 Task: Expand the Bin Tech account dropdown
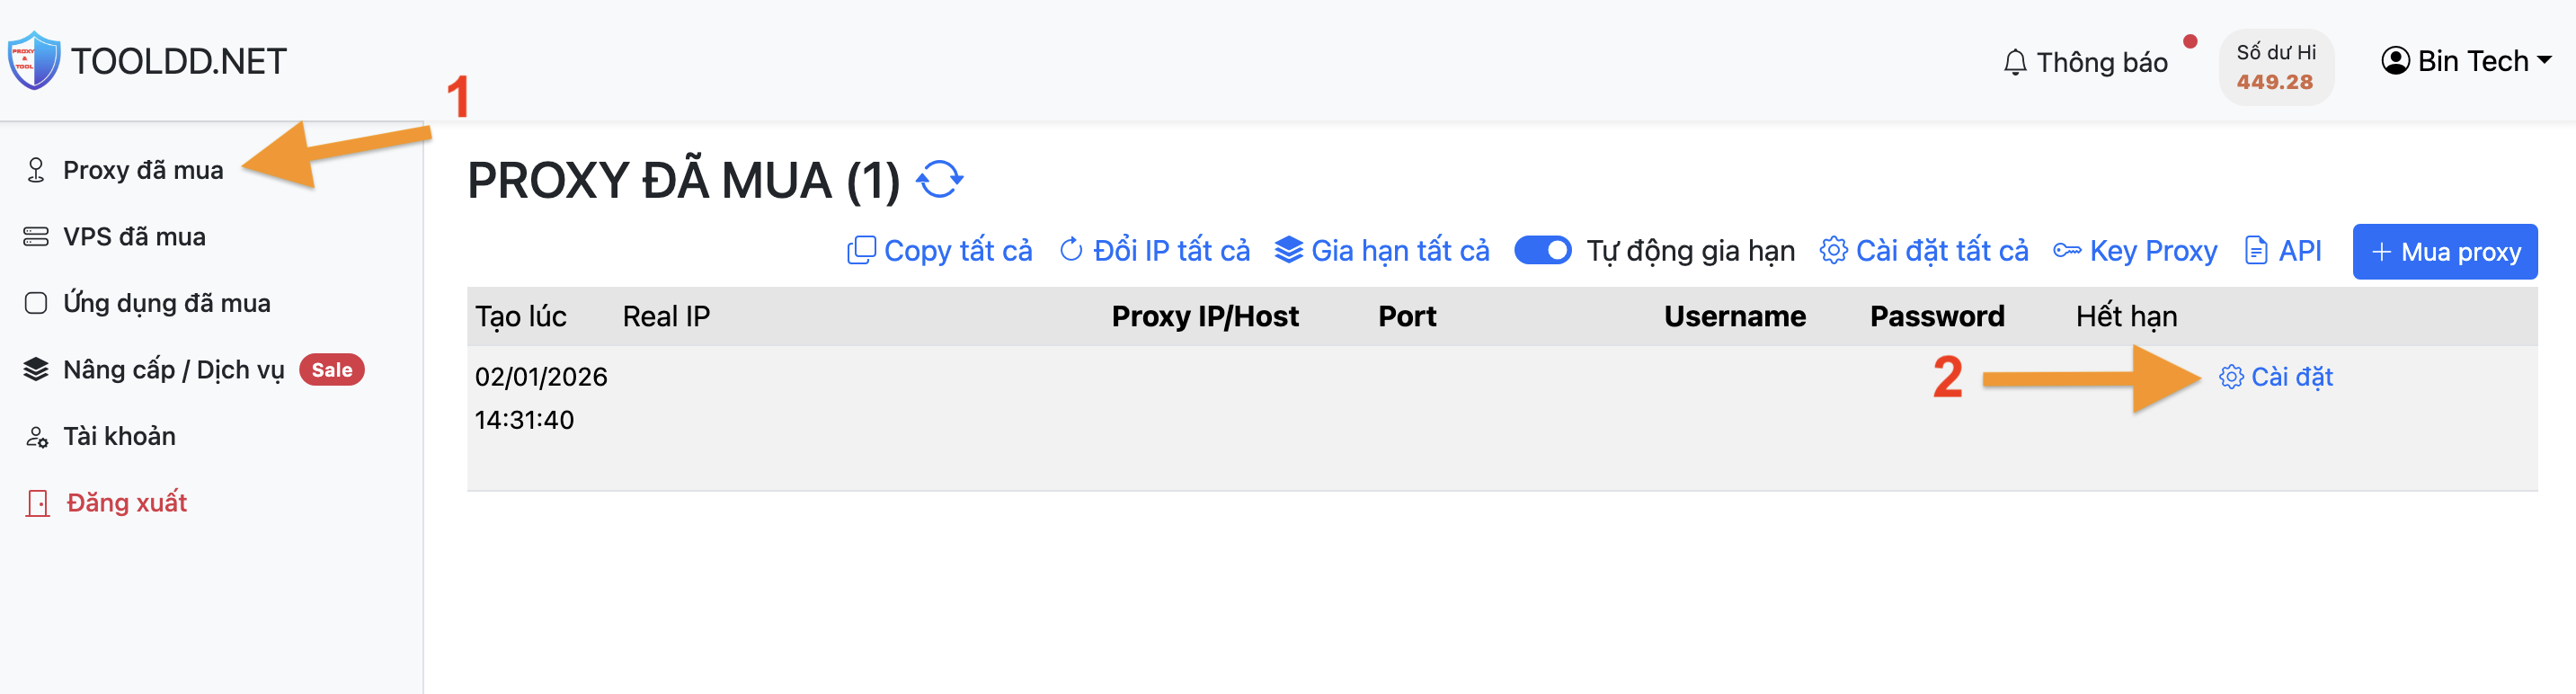(x=2465, y=61)
